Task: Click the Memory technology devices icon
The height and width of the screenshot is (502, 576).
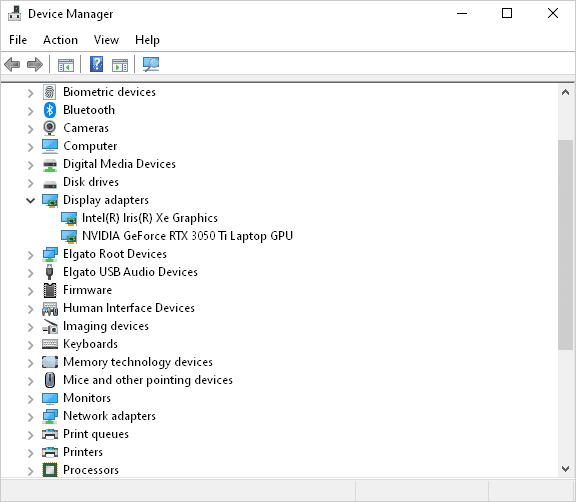Action: pyautogui.click(x=50, y=362)
